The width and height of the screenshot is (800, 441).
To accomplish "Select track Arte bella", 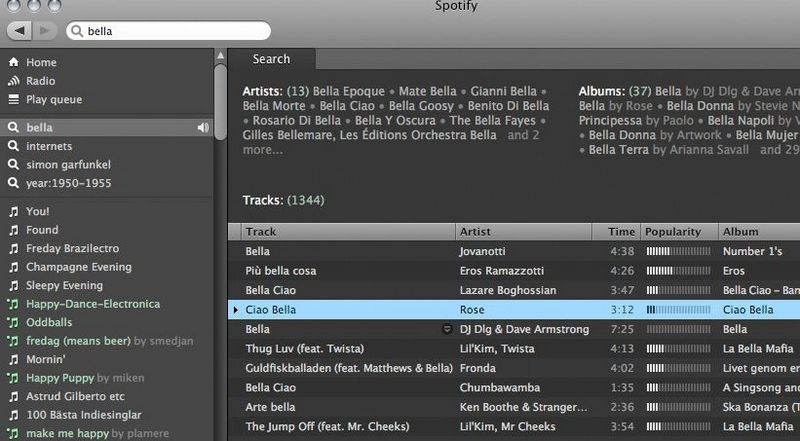I will 270,407.
